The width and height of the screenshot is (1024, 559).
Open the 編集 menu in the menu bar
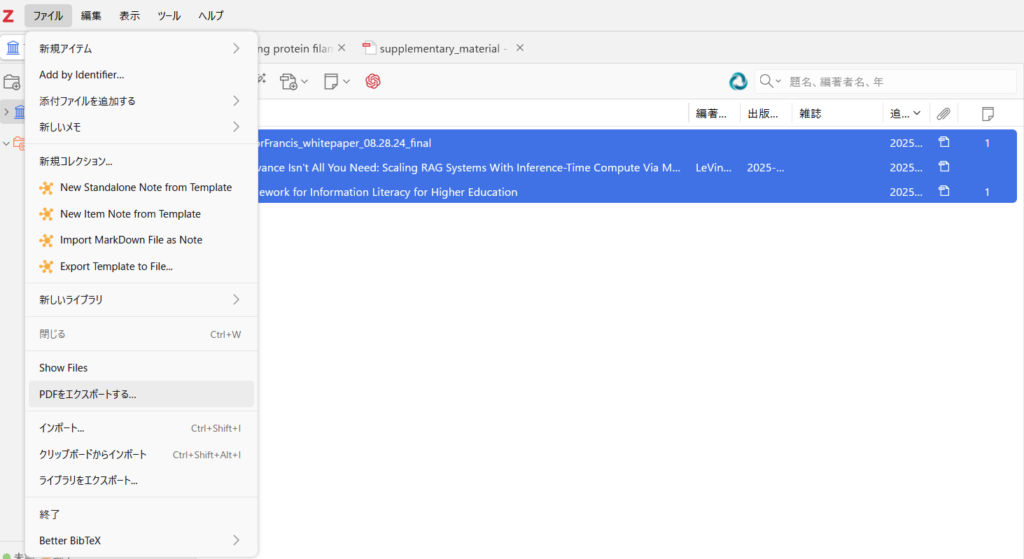coord(91,15)
